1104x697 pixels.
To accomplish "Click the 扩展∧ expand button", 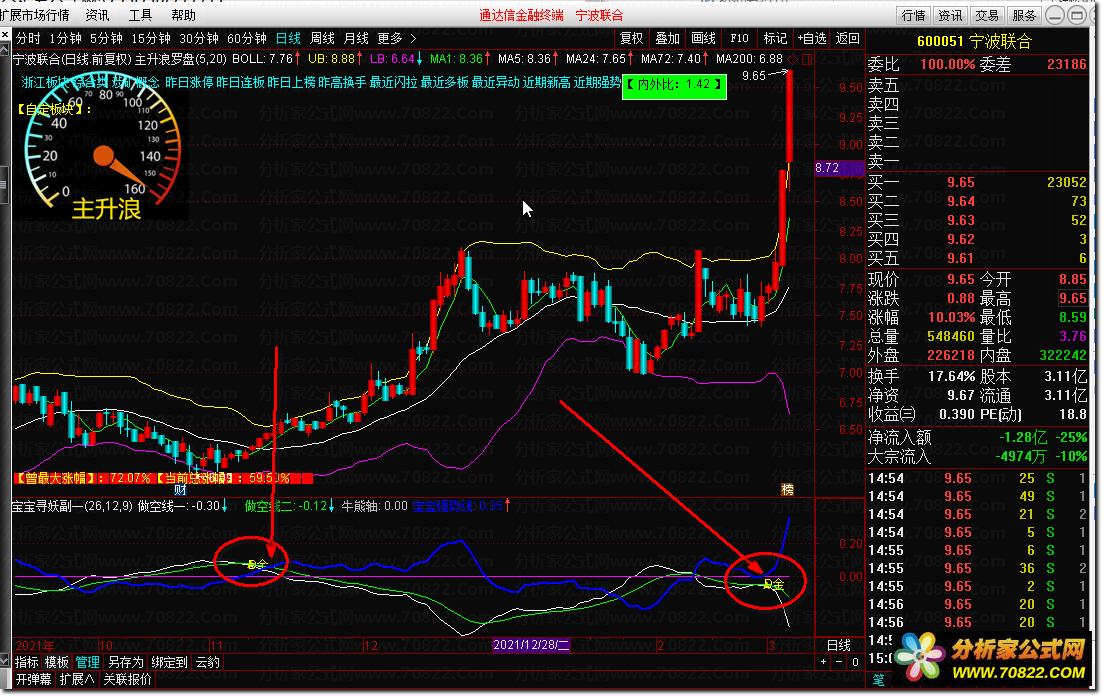I will (77, 679).
